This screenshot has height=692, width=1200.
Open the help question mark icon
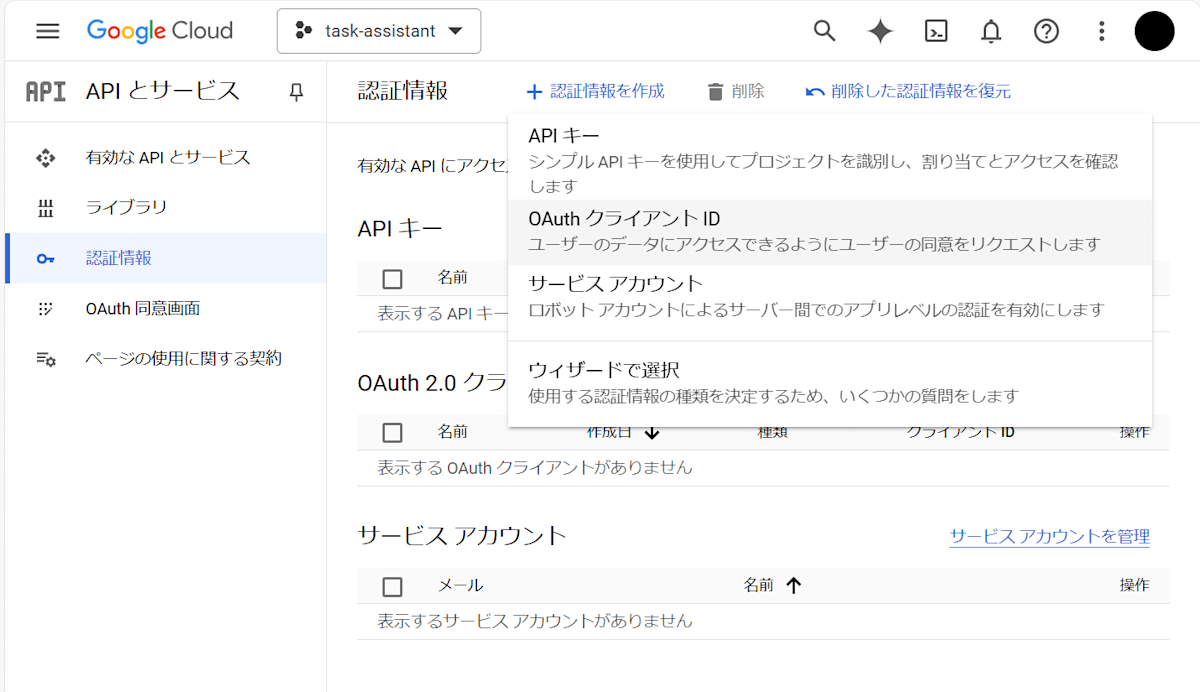coord(1046,31)
